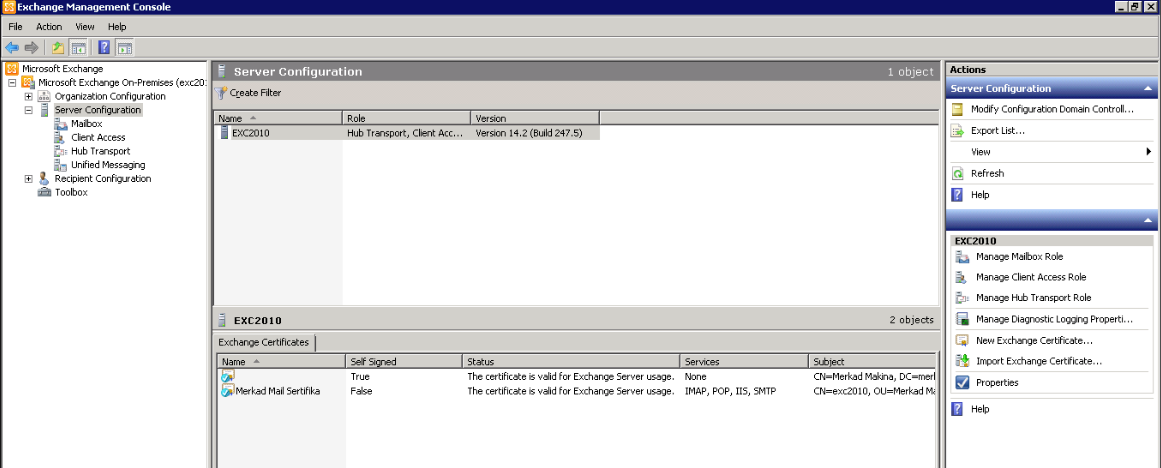Click the Back arrow toolbar icon
The image size is (1161, 468).
point(12,48)
